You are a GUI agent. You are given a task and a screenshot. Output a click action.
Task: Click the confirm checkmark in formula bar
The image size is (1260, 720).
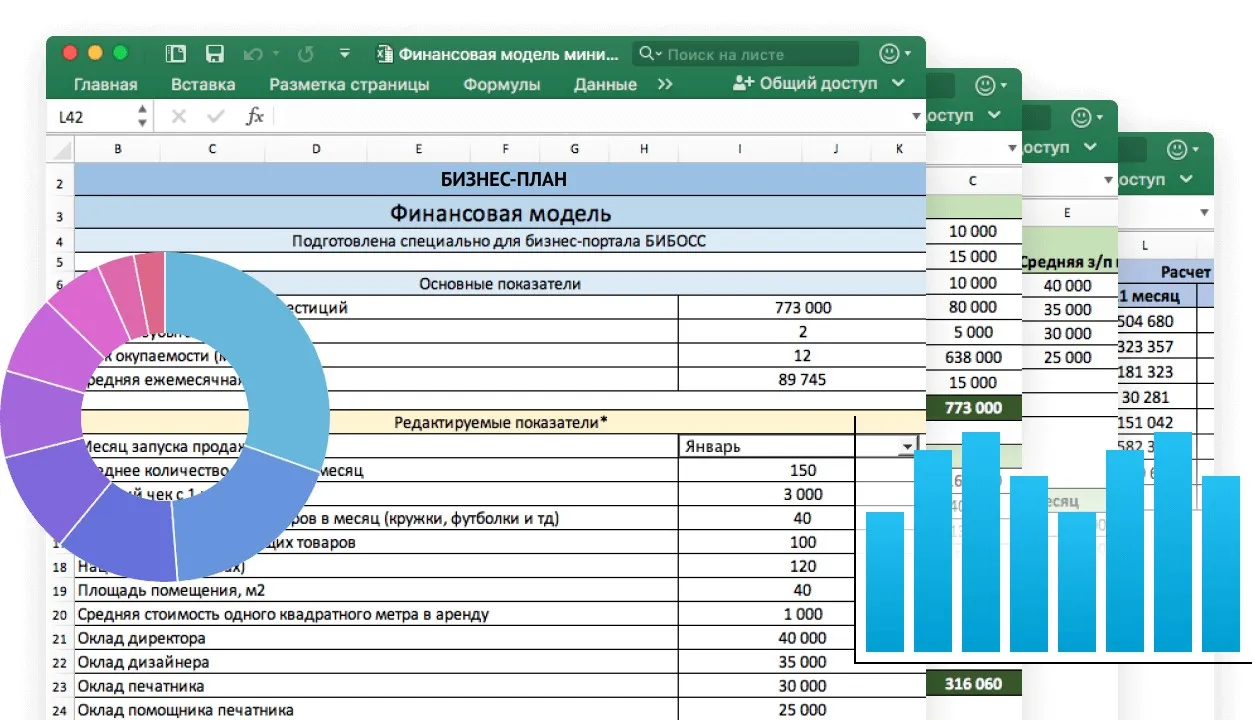tap(215, 116)
